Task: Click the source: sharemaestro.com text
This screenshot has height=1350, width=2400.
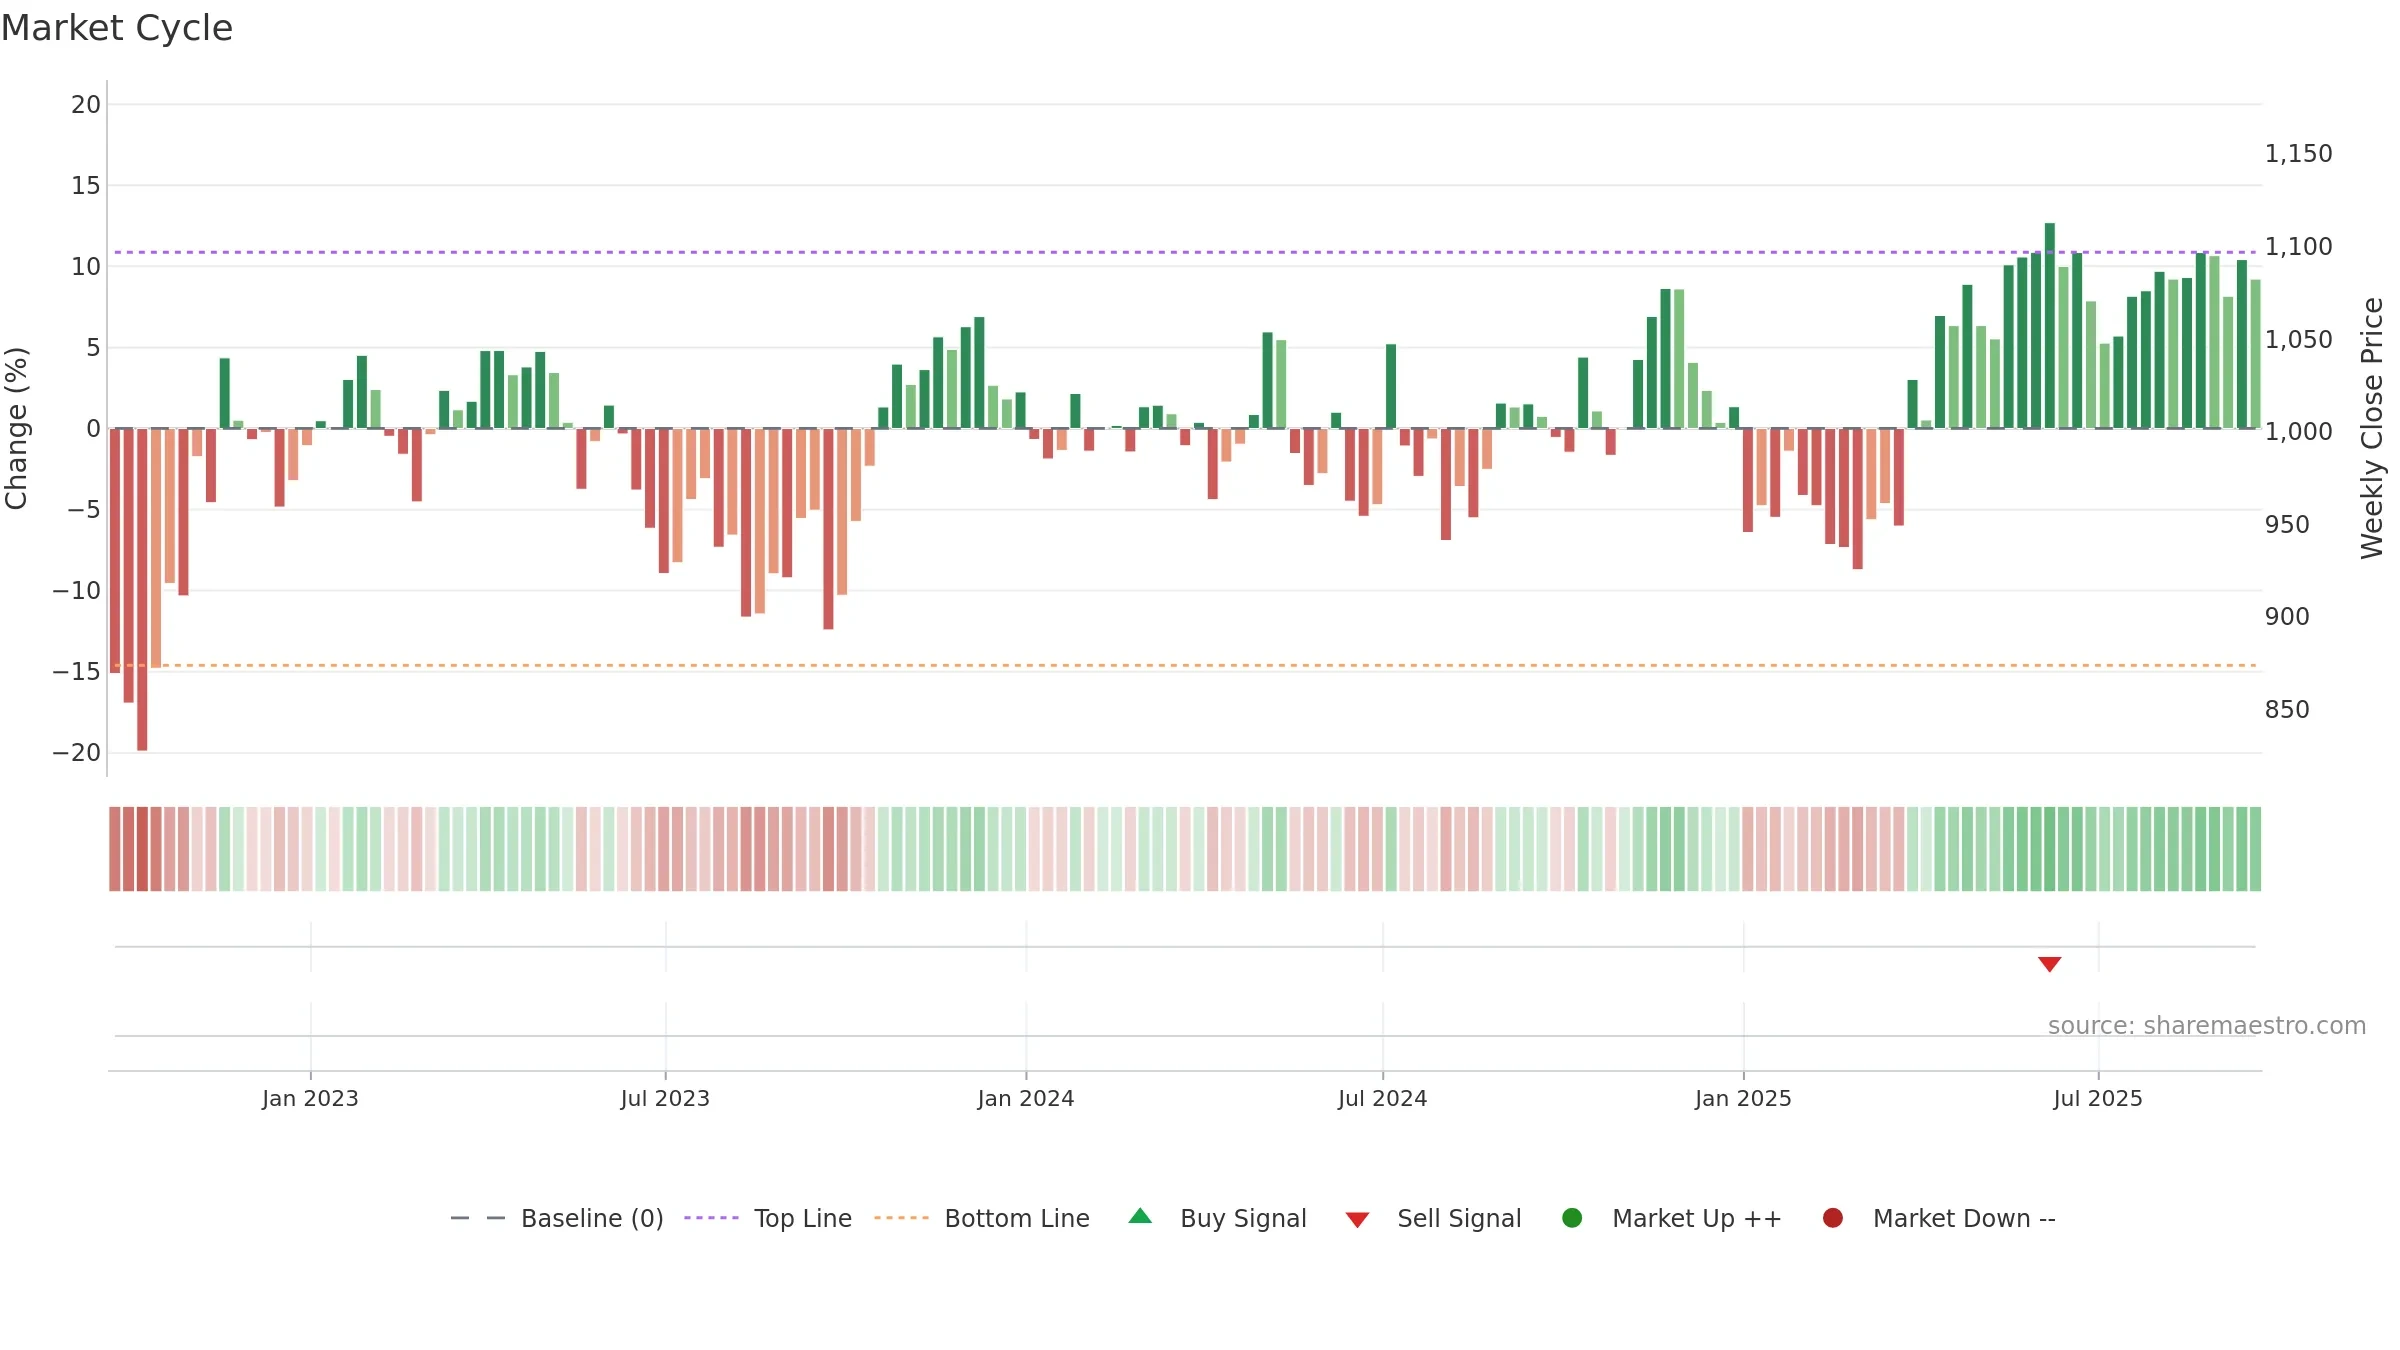Action: pyautogui.click(x=2207, y=1026)
